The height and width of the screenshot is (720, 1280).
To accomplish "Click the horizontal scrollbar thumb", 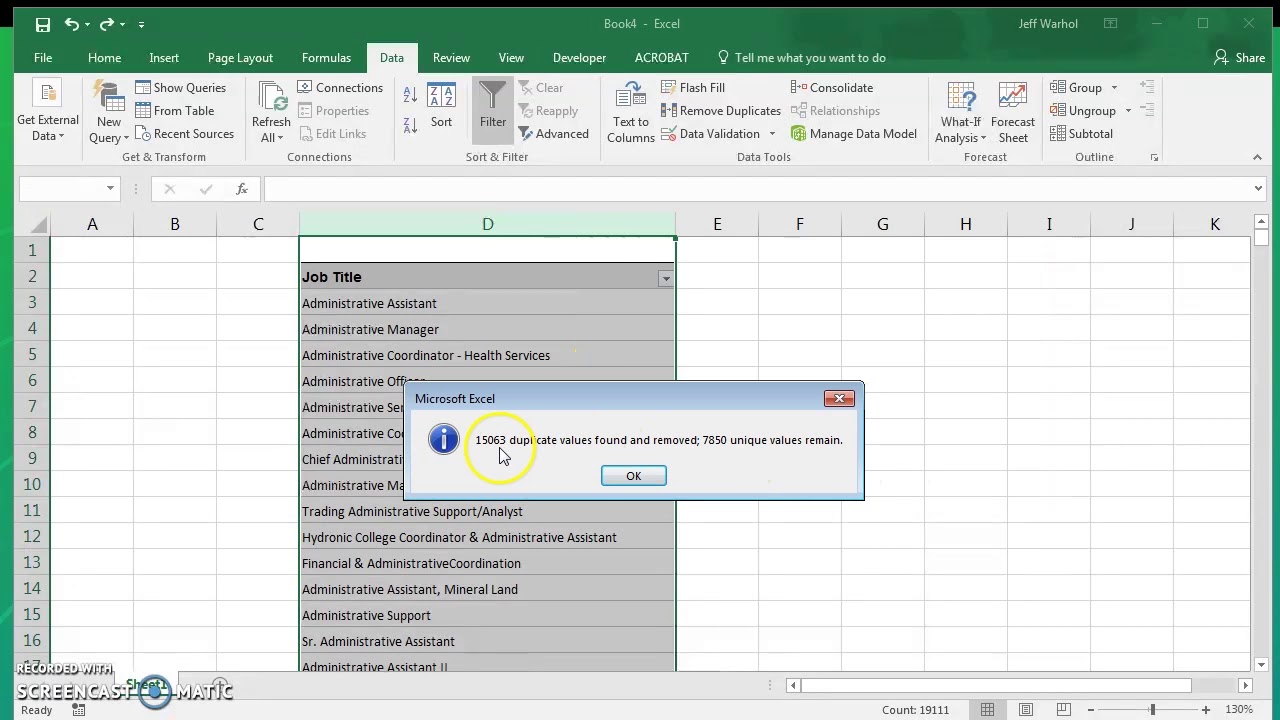I will [996, 685].
